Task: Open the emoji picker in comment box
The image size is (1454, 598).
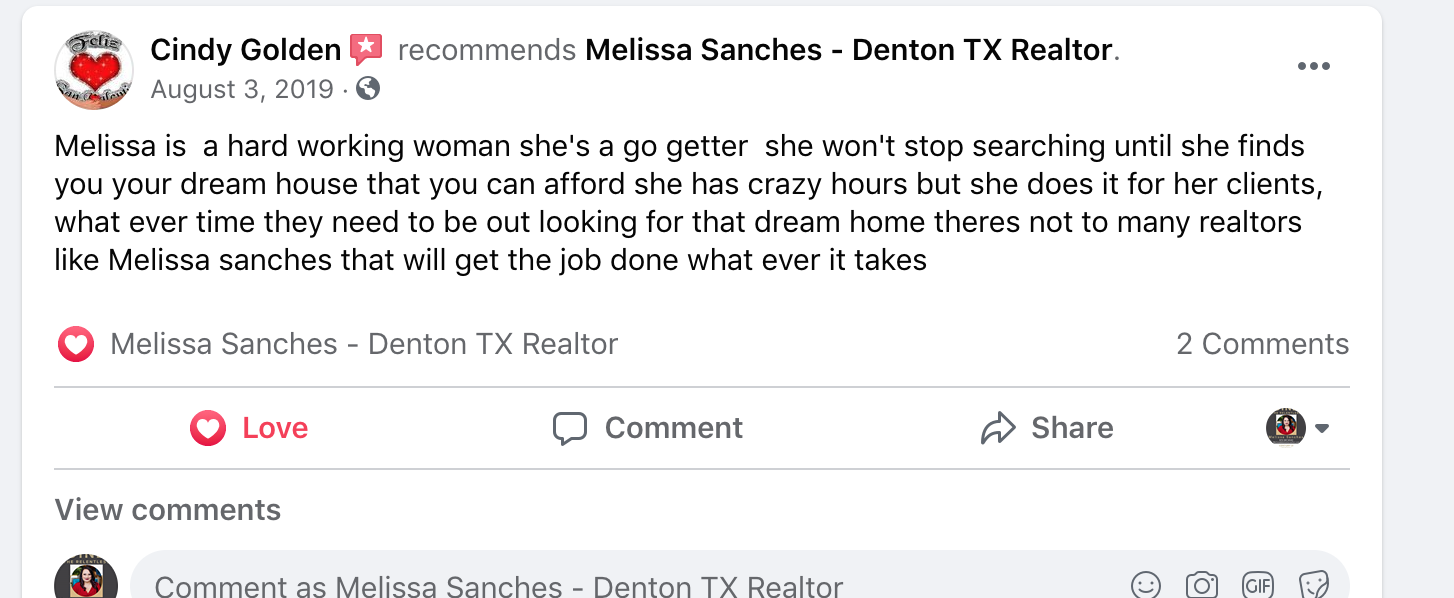Action: [x=1146, y=585]
